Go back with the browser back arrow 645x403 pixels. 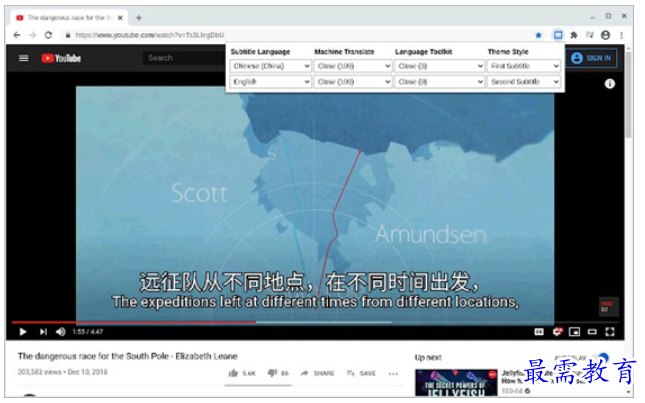(x=17, y=35)
